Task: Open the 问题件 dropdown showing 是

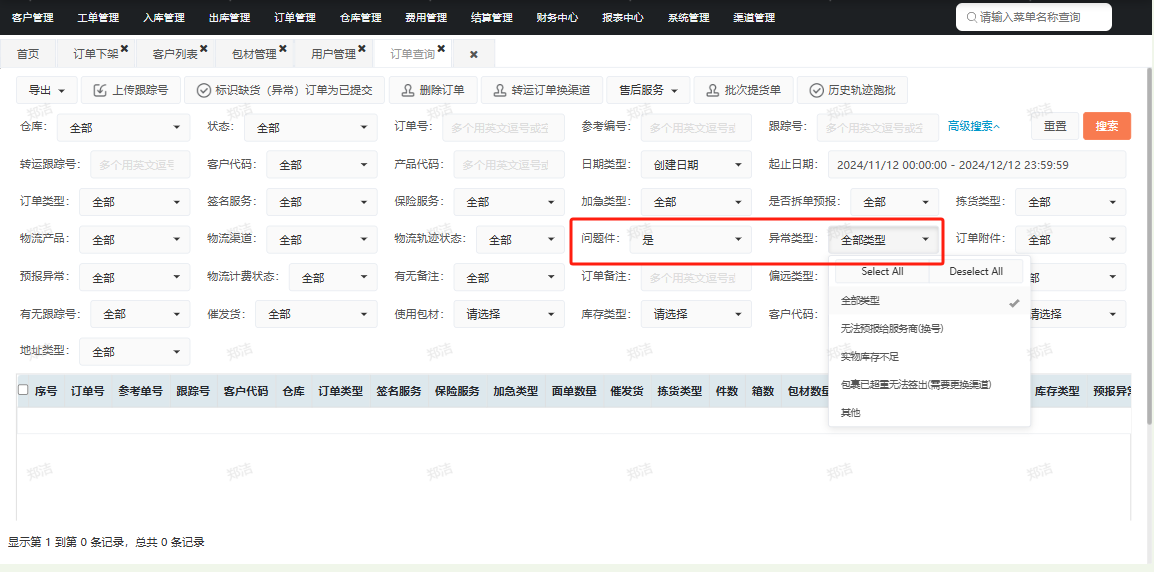Action: point(690,239)
